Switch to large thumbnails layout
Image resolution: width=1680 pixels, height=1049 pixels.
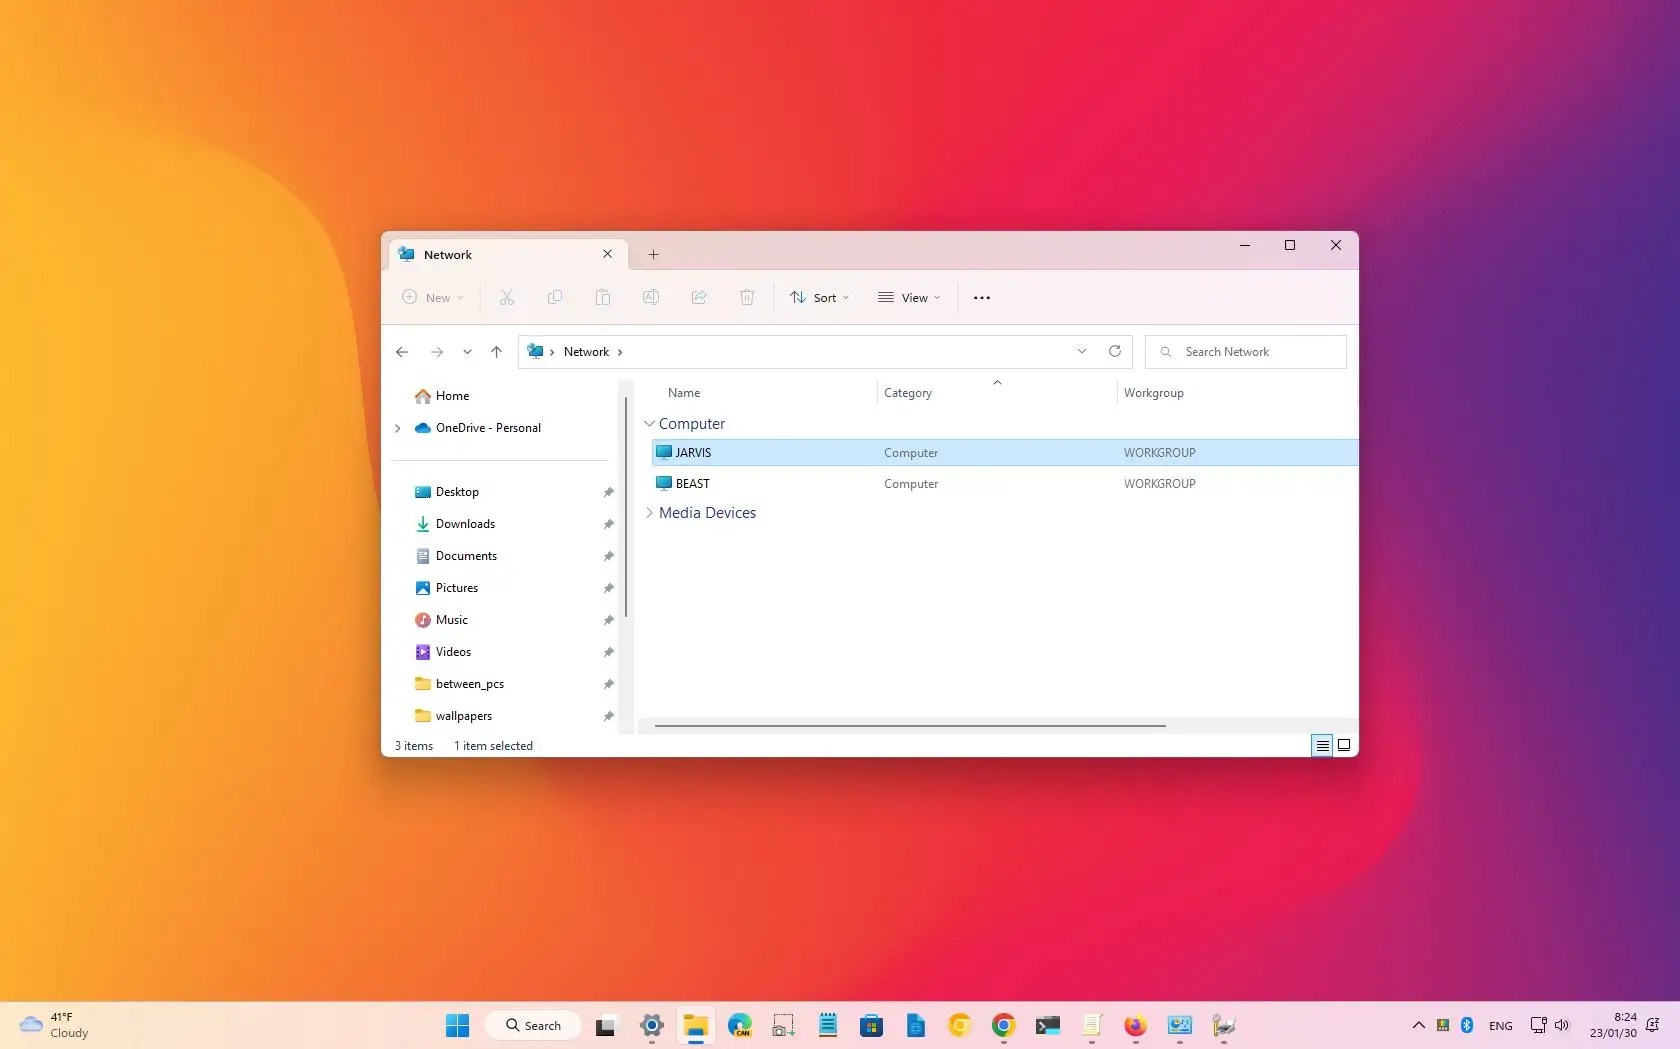pyautogui.click(x=1344, y=745)
